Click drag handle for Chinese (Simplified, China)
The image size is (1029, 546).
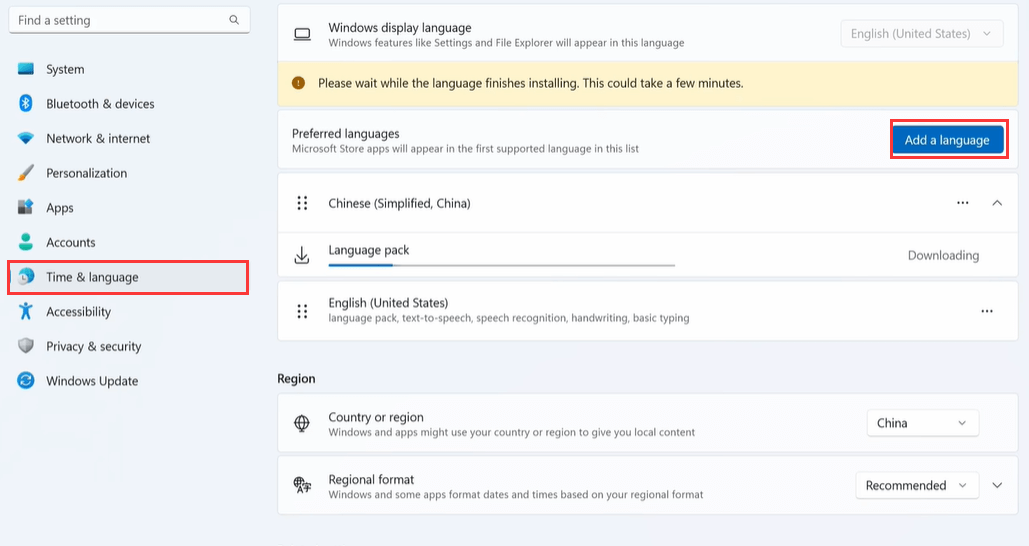click(302, 203)
